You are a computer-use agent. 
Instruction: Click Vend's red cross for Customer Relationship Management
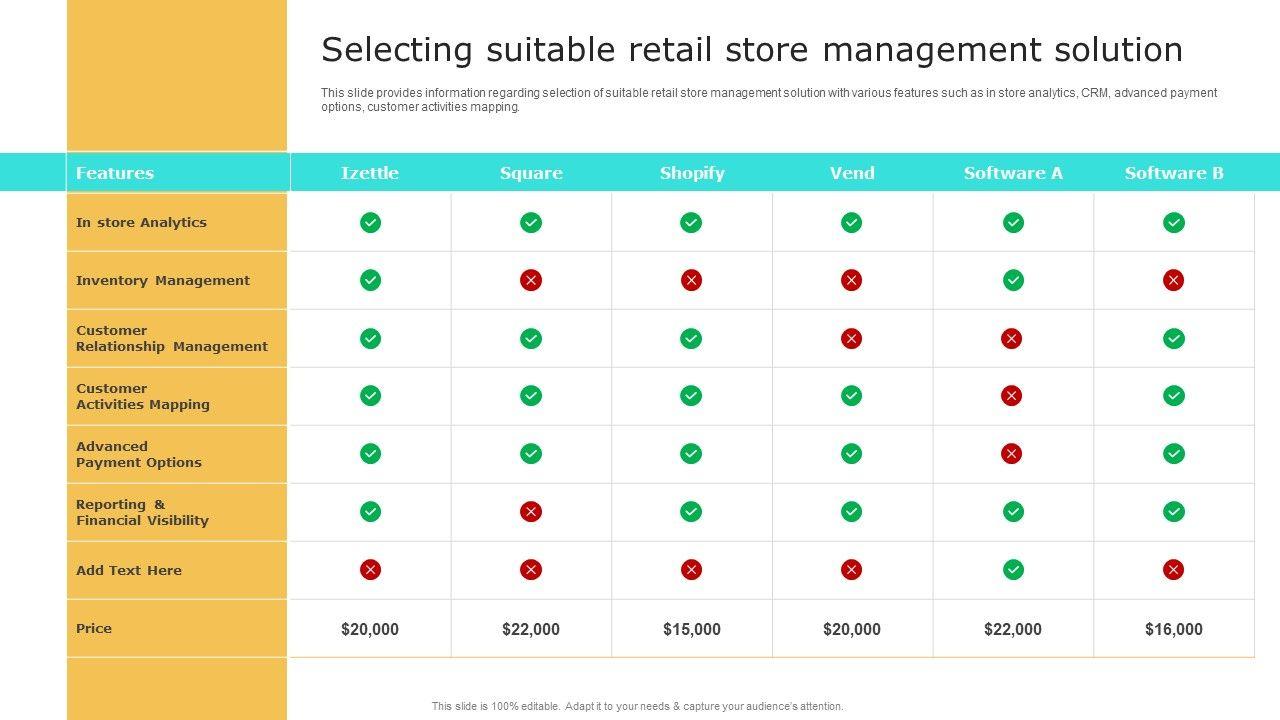851,339
